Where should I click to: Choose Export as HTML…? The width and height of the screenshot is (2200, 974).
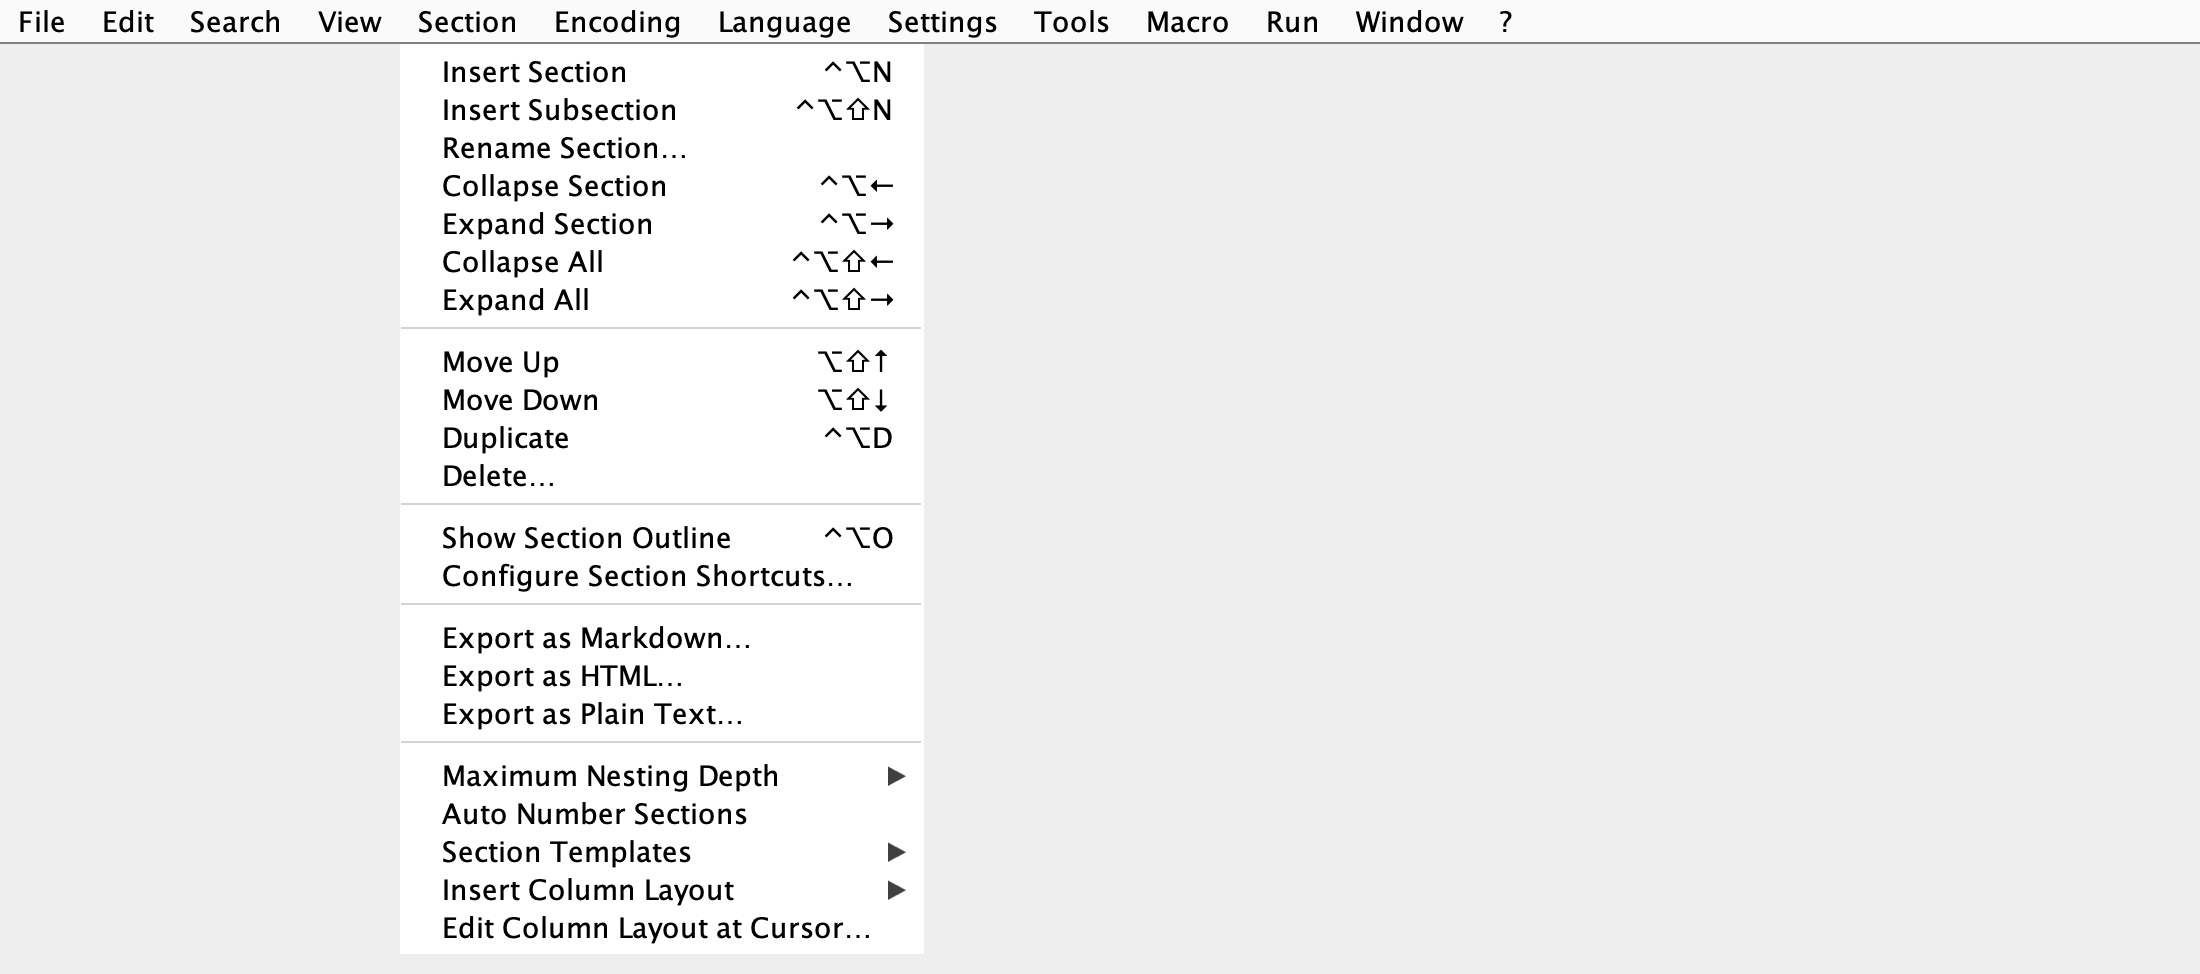pyautogui.click(x=661, y=676)
